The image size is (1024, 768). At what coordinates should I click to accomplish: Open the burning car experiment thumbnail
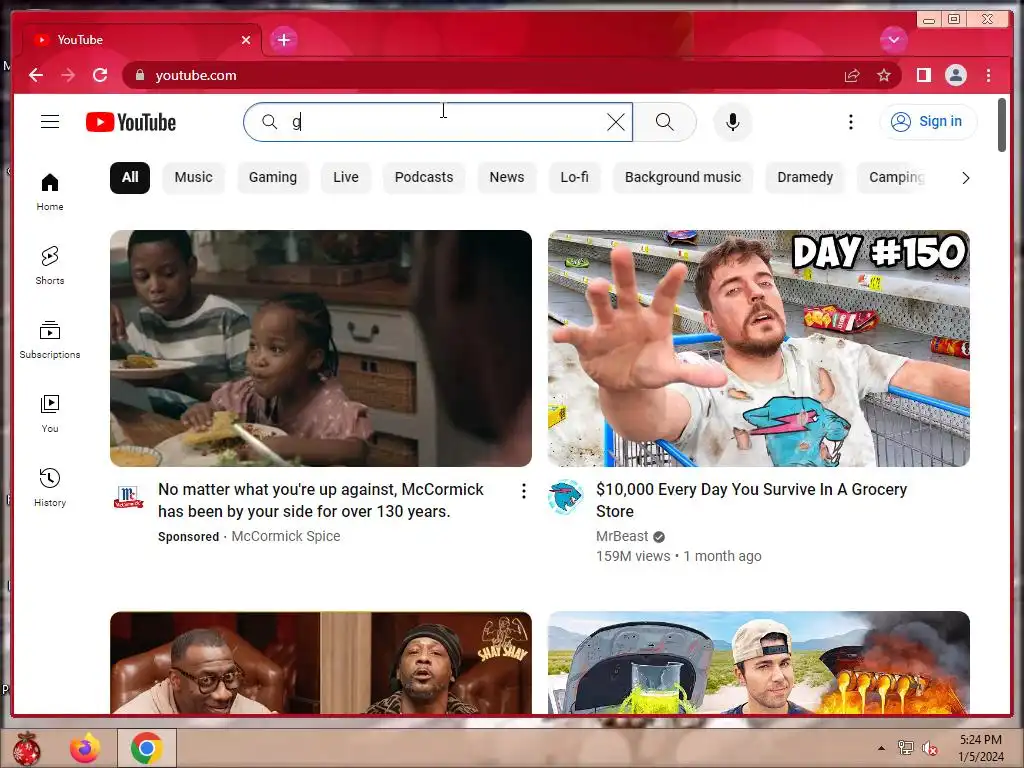click(x=758, y=662)
